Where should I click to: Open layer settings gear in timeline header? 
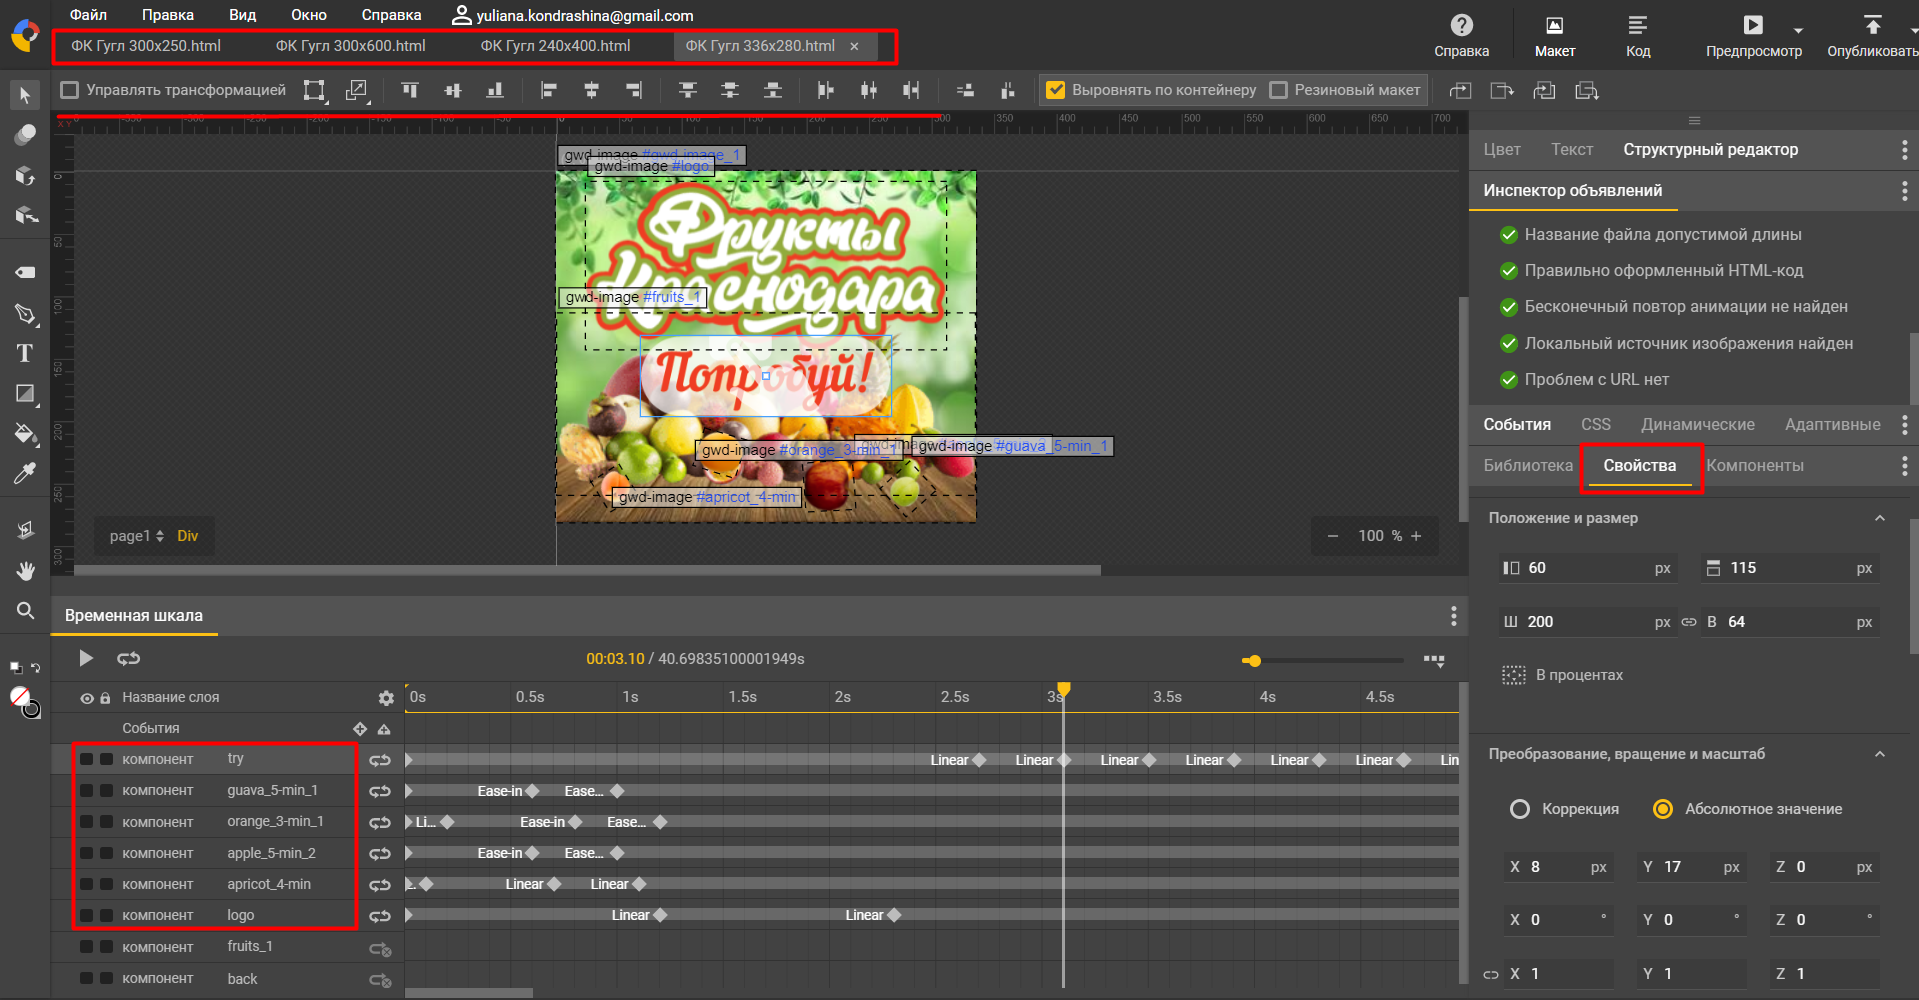click(x=386, y=698)
